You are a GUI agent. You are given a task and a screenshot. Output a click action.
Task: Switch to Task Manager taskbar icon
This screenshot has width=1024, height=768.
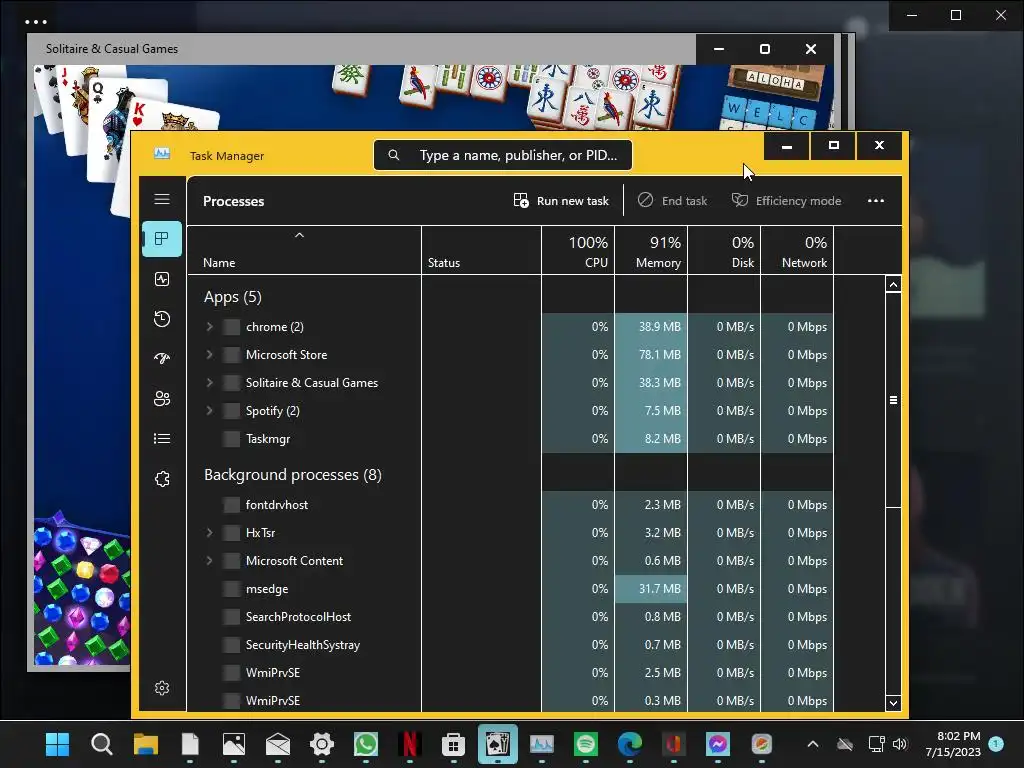coord(541,744)
